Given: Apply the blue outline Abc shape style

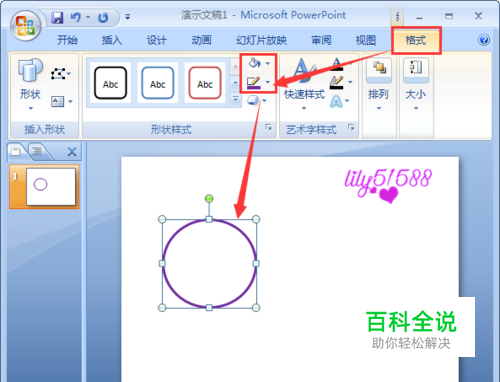Looking at the screenshot, I should click(157, 83).
